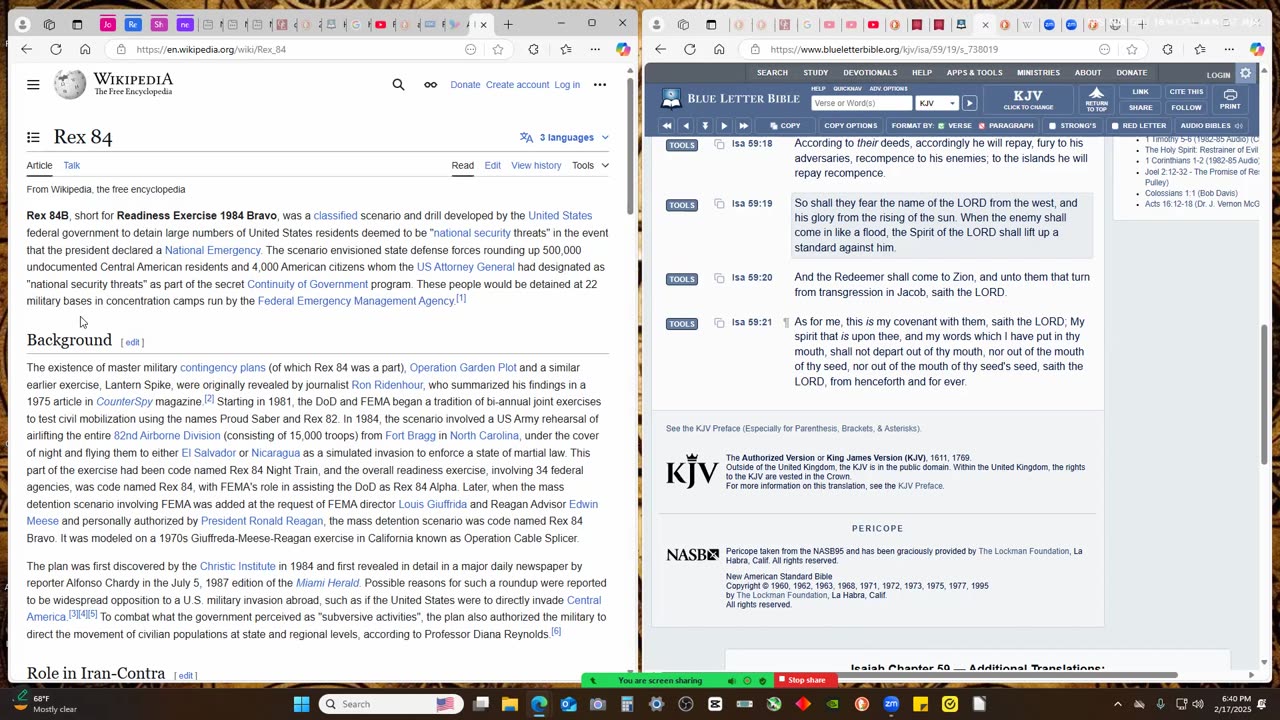Open Wikipedia personal tools ellipsis menu

tap(600, 85)
